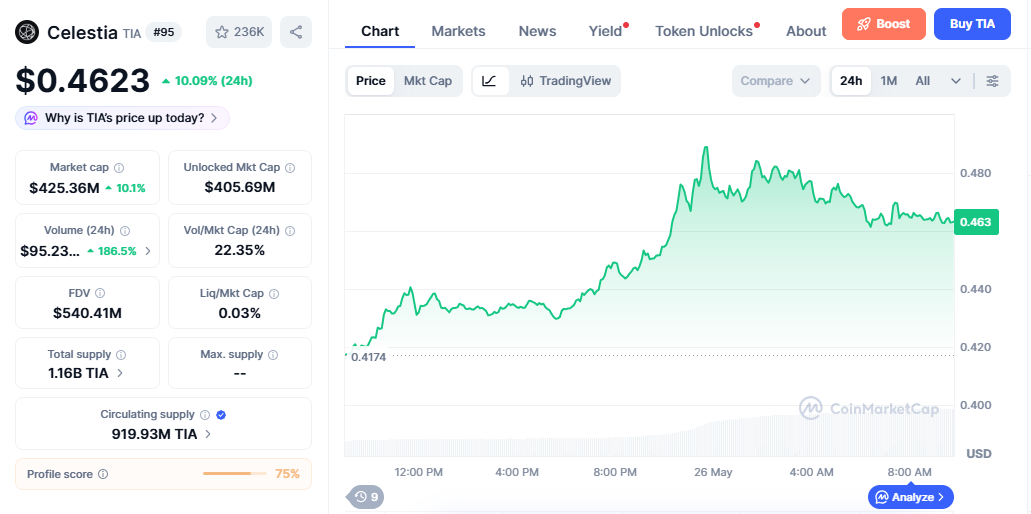Click the Boost button
1031x514 pixels.
884,24
